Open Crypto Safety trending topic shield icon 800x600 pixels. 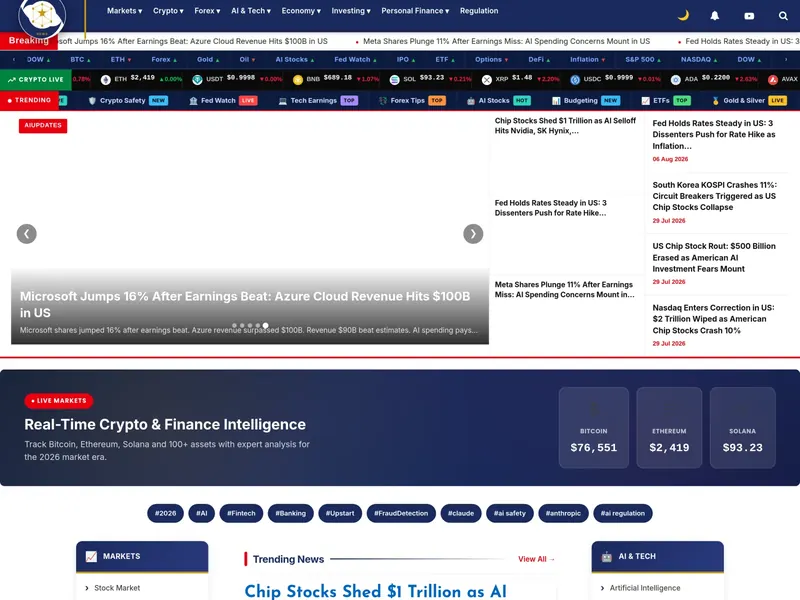pos(92,101)
